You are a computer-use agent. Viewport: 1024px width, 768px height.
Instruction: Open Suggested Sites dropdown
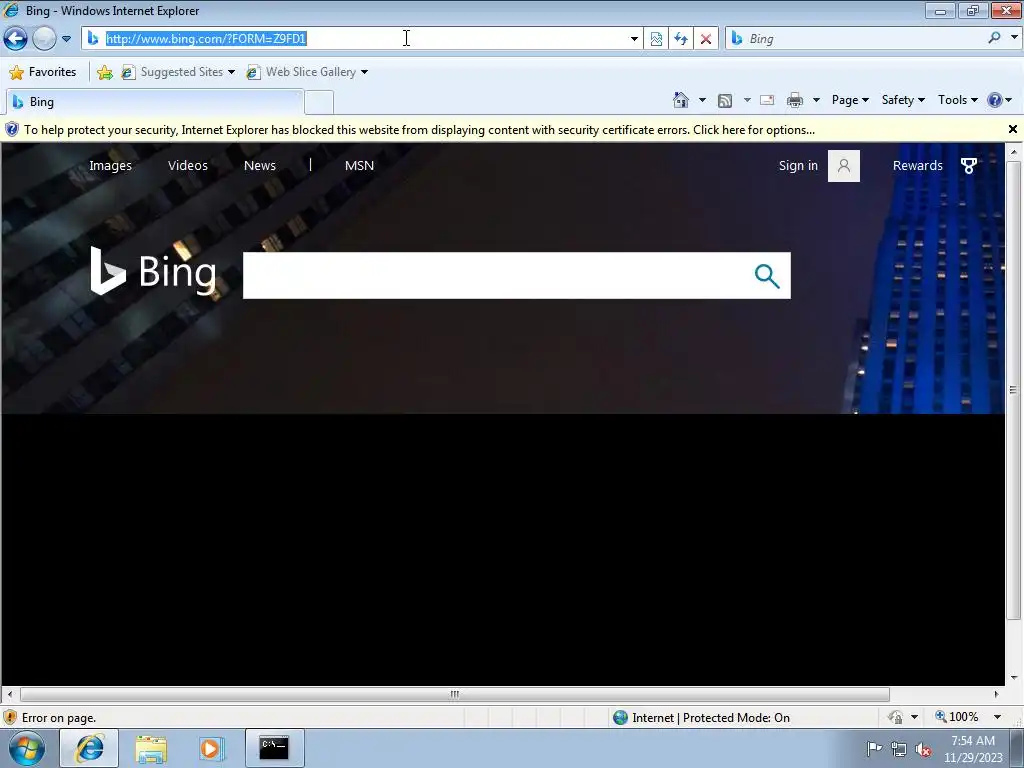point(178,72)
